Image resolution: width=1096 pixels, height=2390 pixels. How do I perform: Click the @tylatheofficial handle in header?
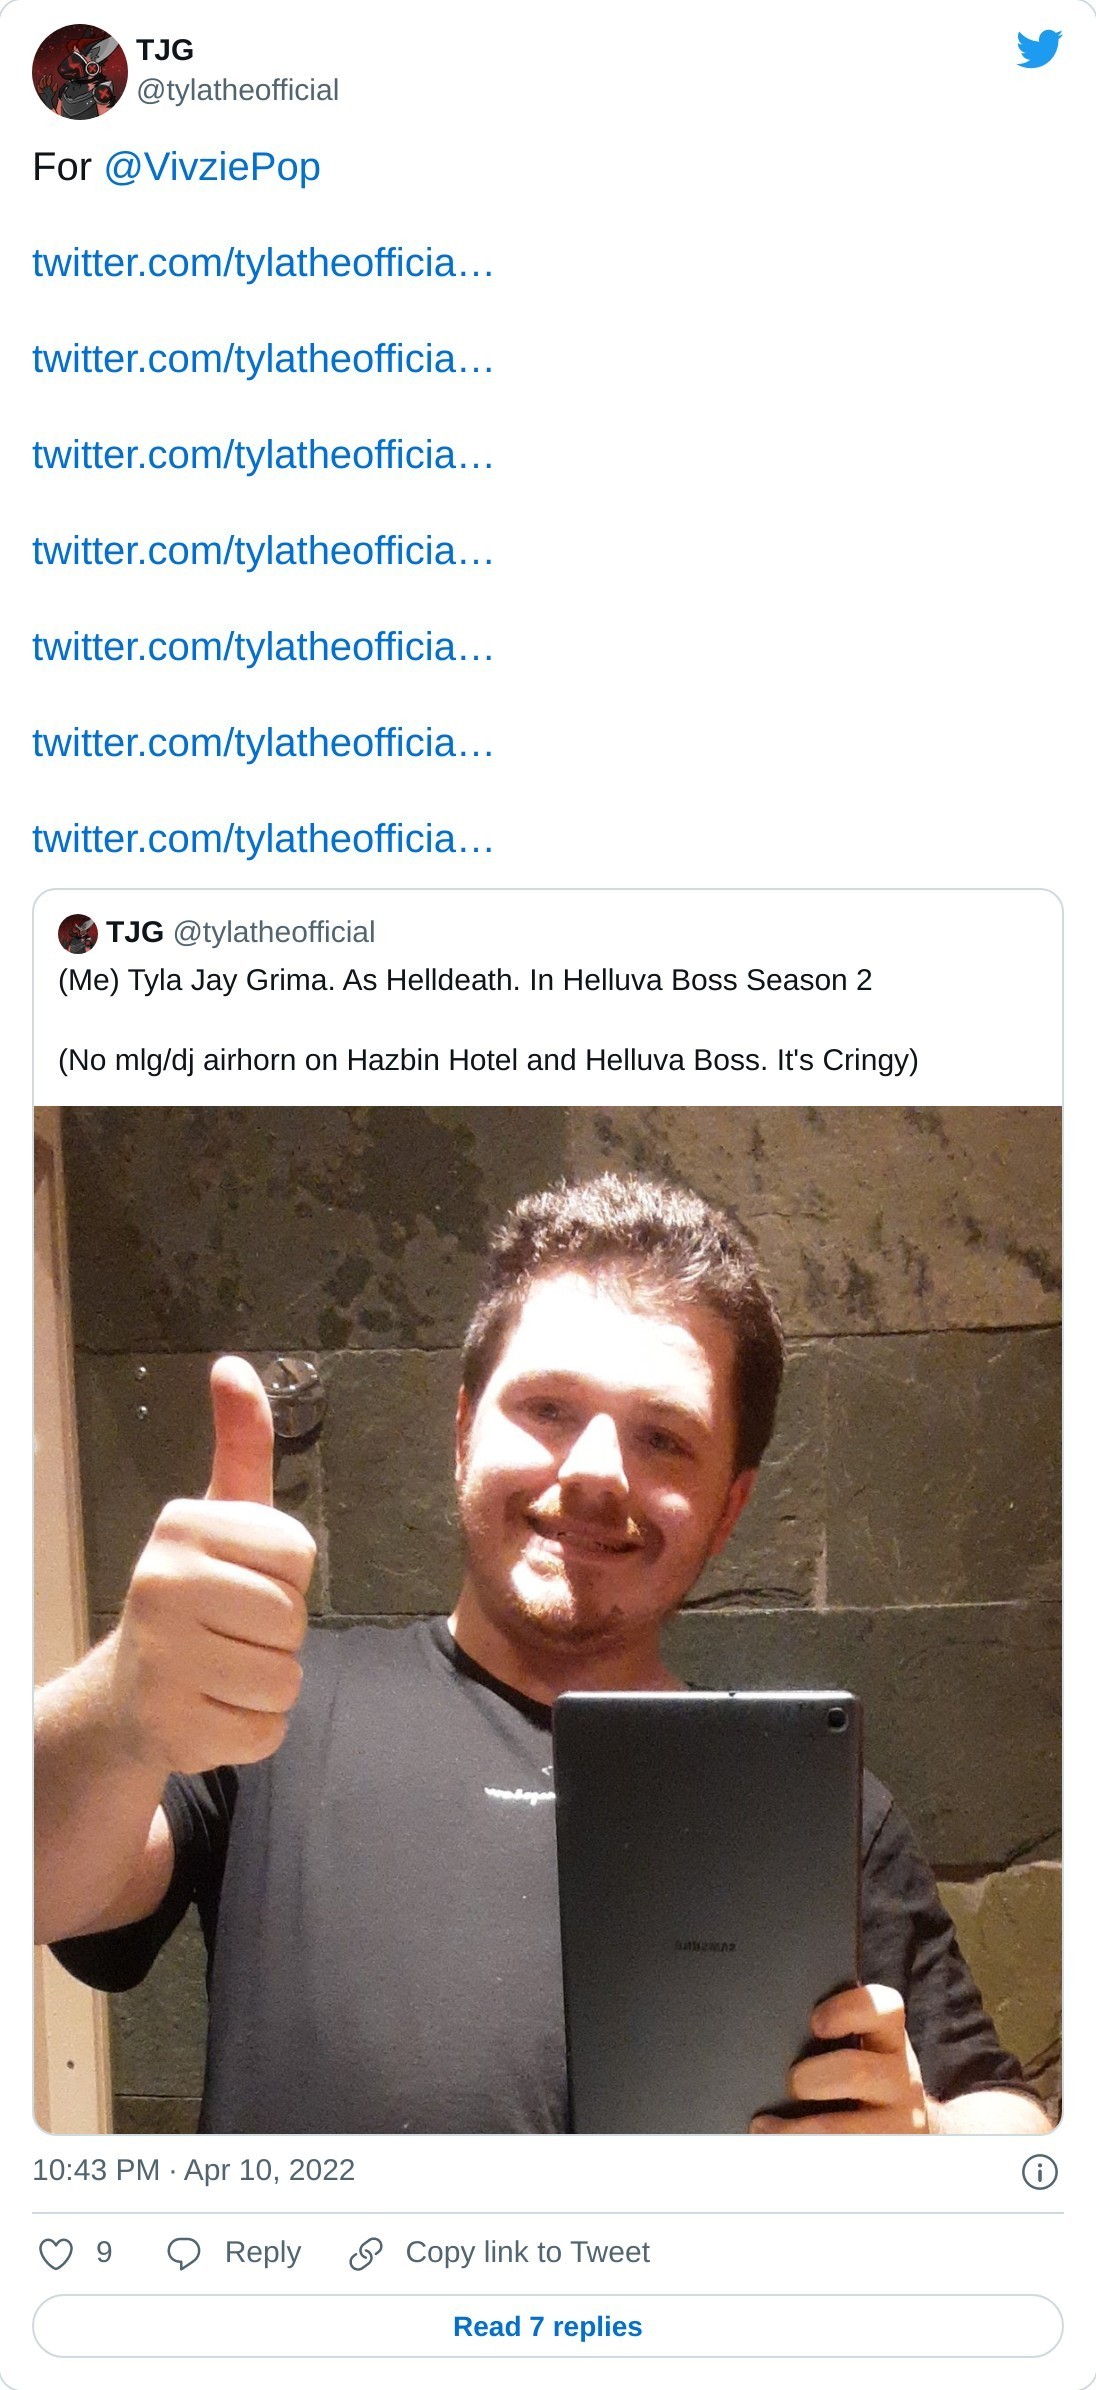[238, 90]
